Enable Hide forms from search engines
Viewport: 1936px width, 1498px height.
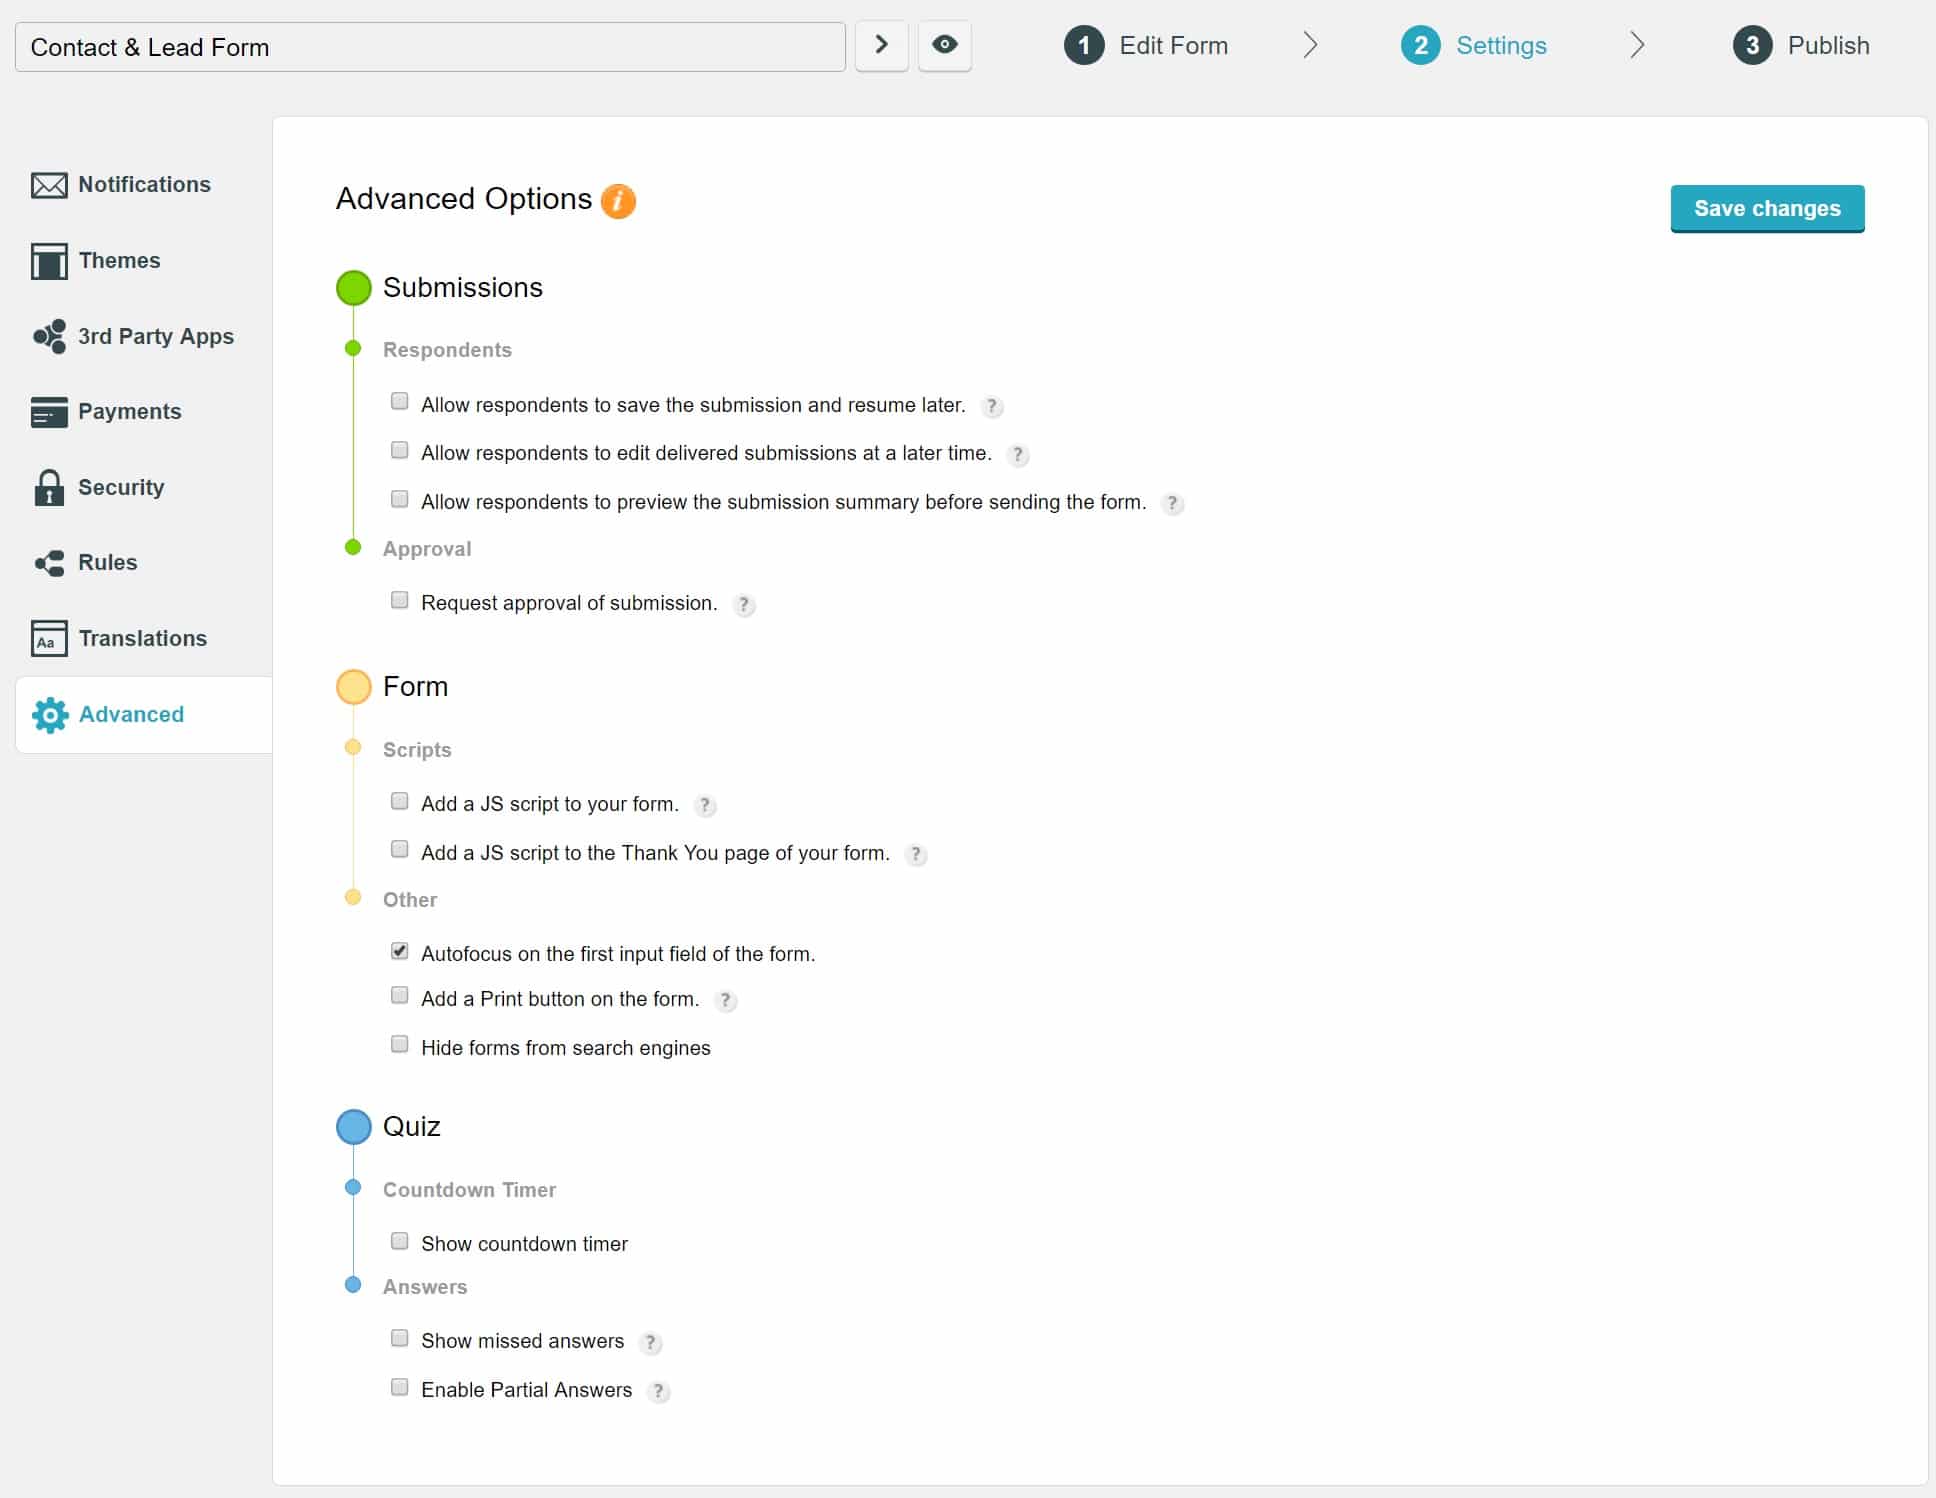pyautogui.click(x=402, y=1045)
